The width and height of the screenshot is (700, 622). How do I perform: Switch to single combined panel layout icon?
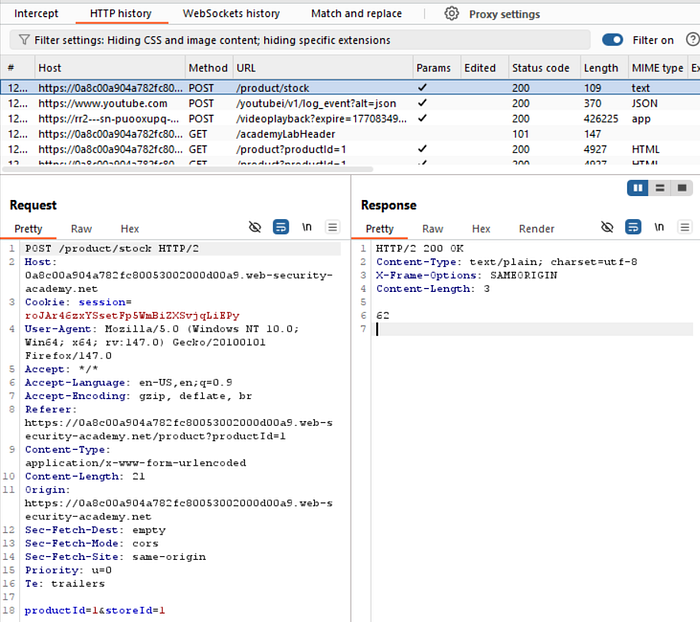(682, 188)
